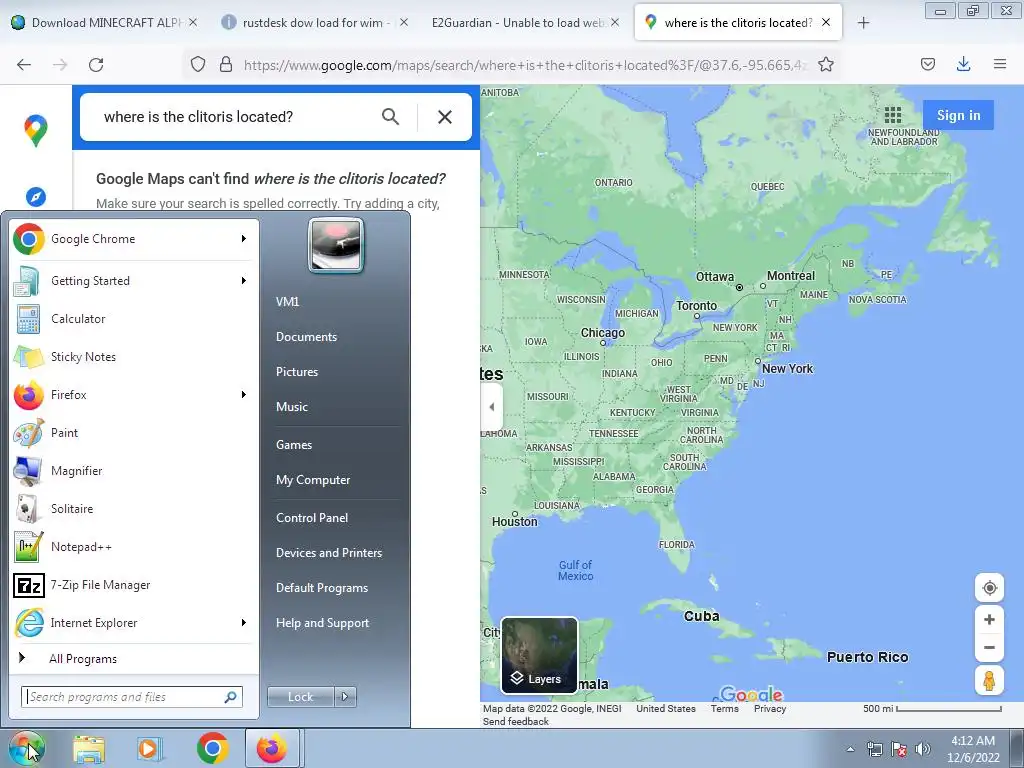Open Help and Support

tap(322, 623)
